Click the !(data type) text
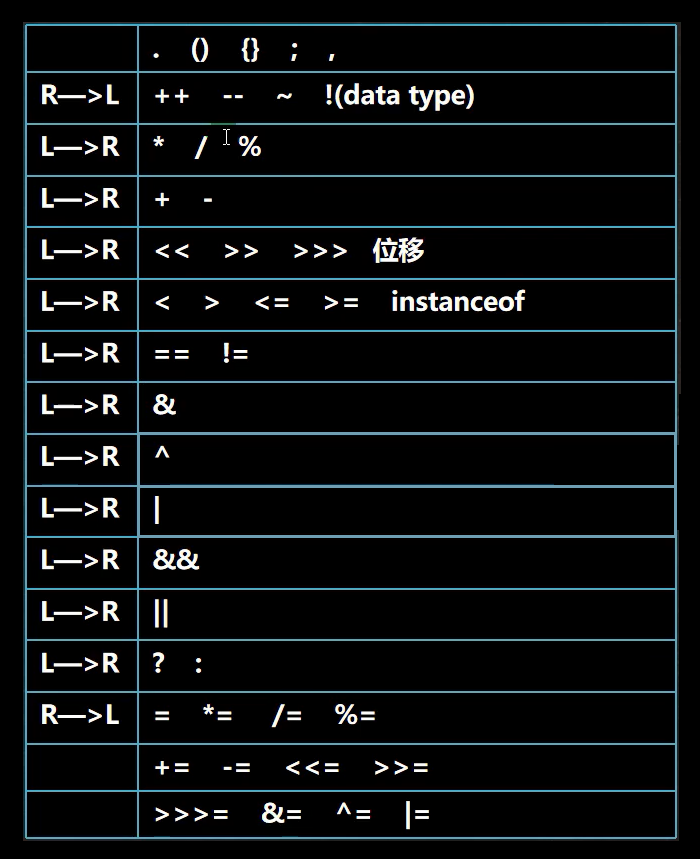This screenshot has height=859, width=700. click(x=399, y=96)
